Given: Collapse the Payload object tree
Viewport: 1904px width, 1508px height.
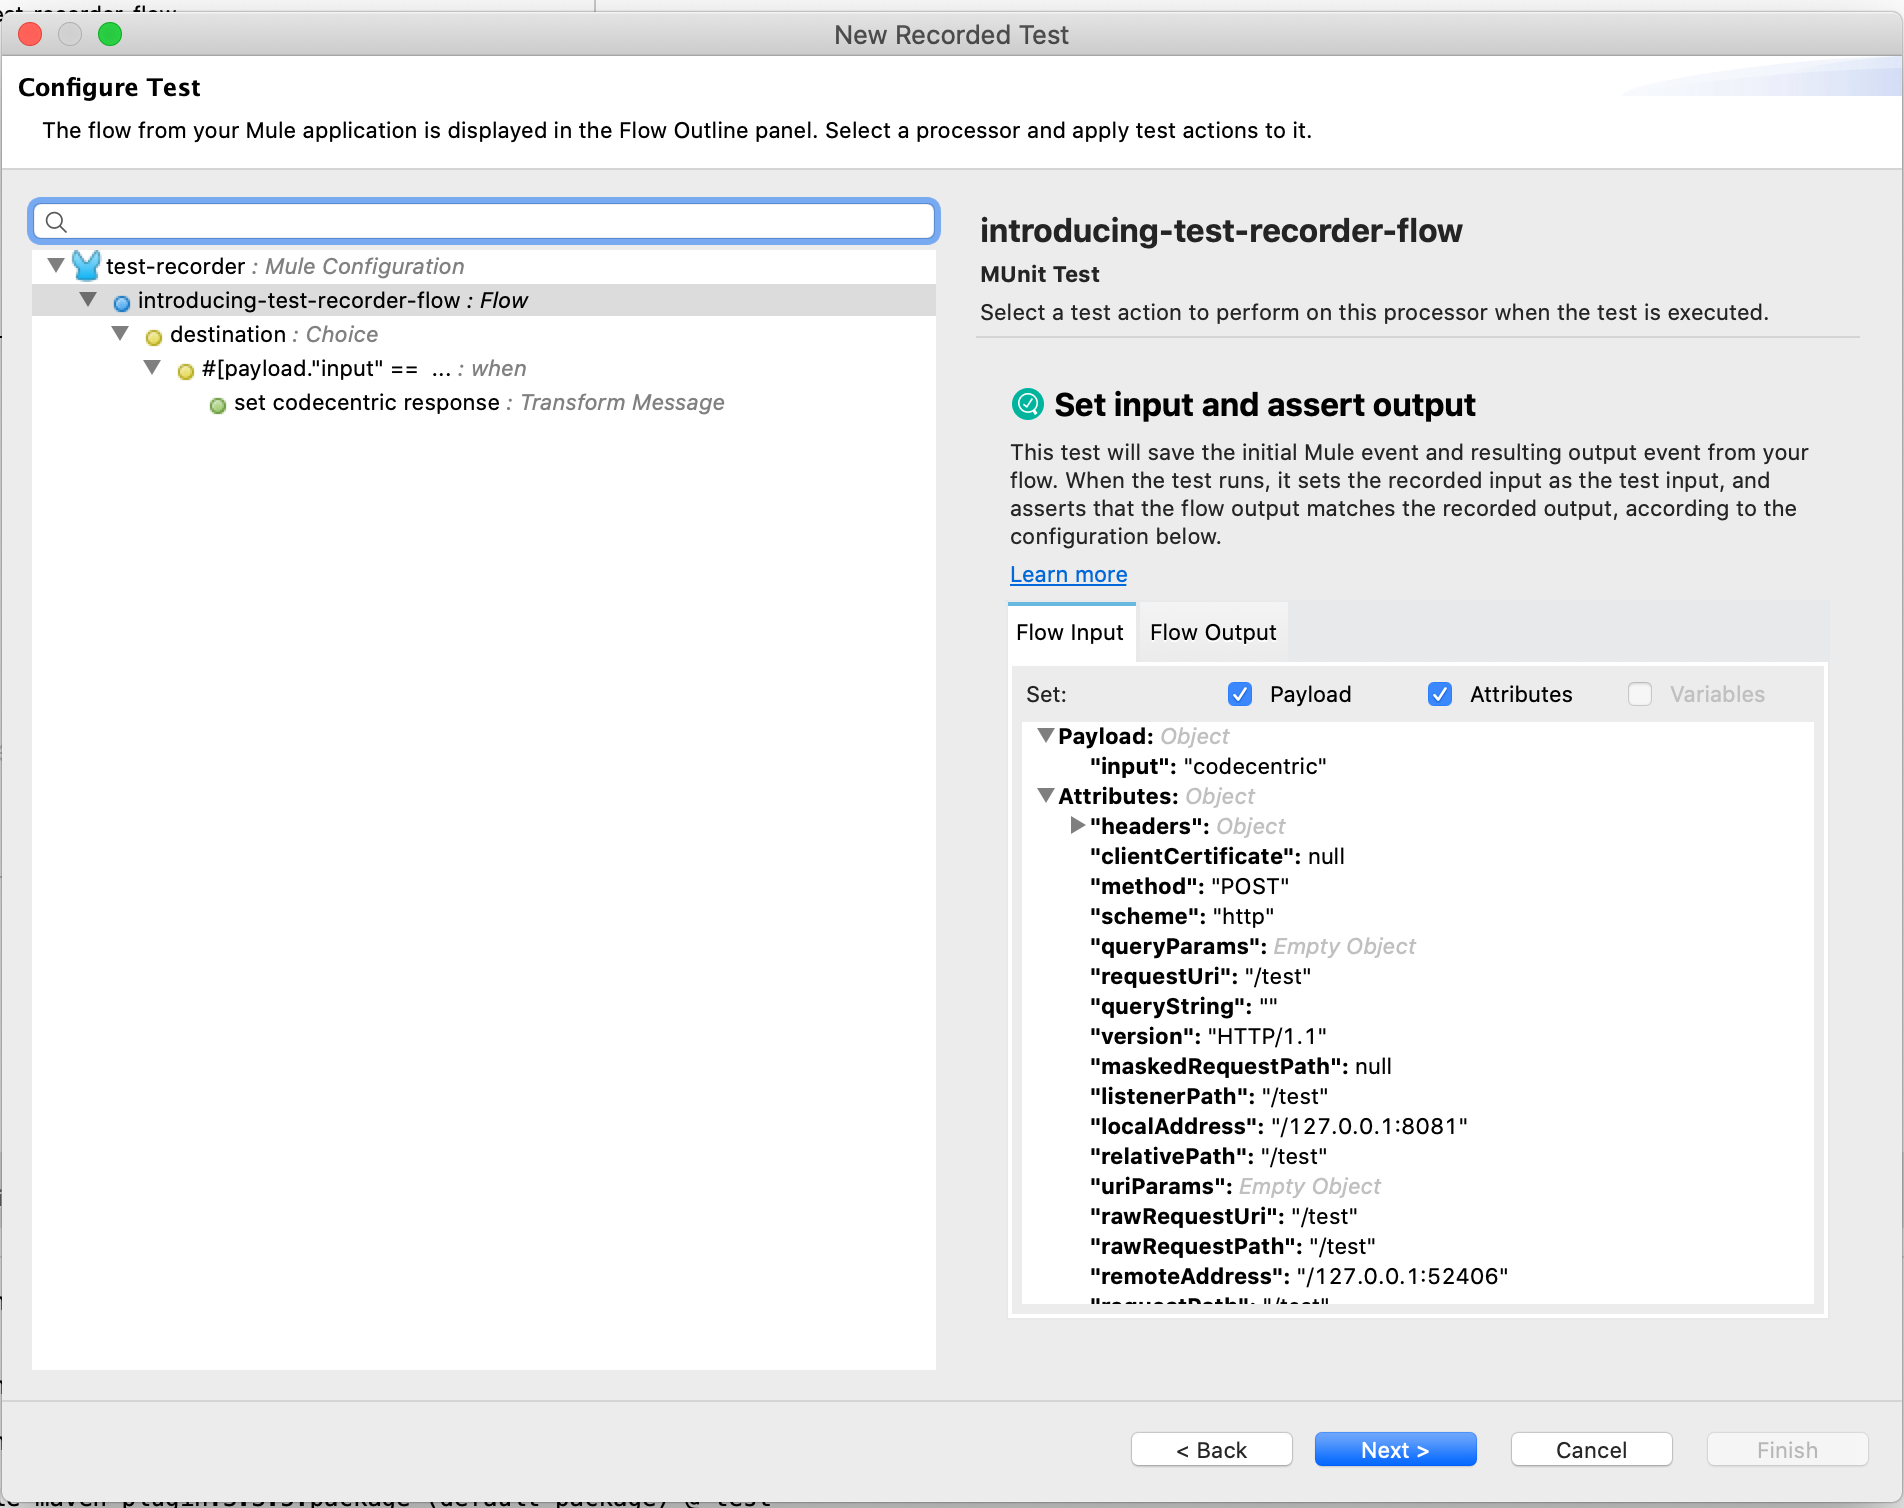Looking at the screenshot, I should pyautogui.click(x=1046, y=736).
